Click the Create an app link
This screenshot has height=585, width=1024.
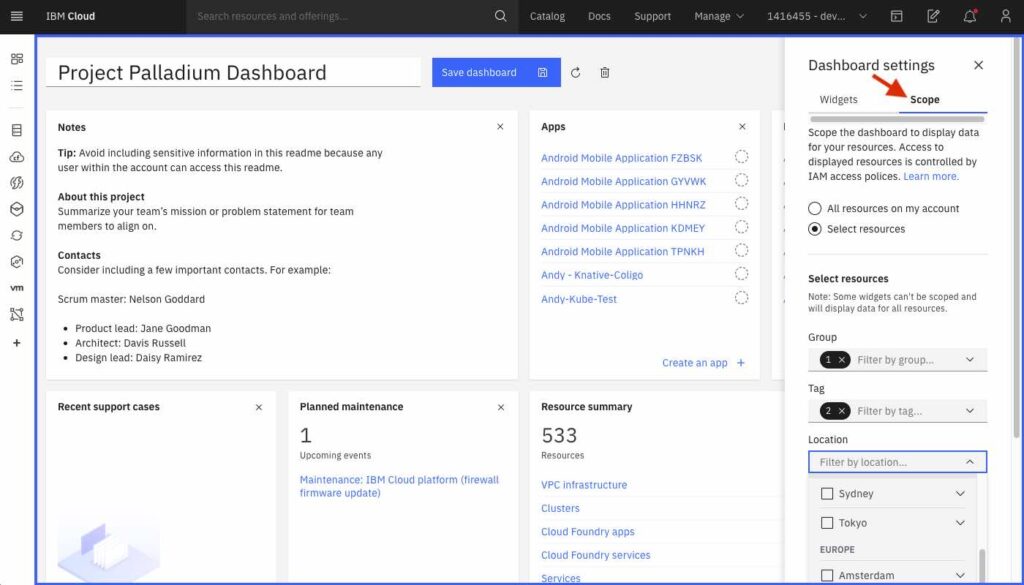(703, 363)
